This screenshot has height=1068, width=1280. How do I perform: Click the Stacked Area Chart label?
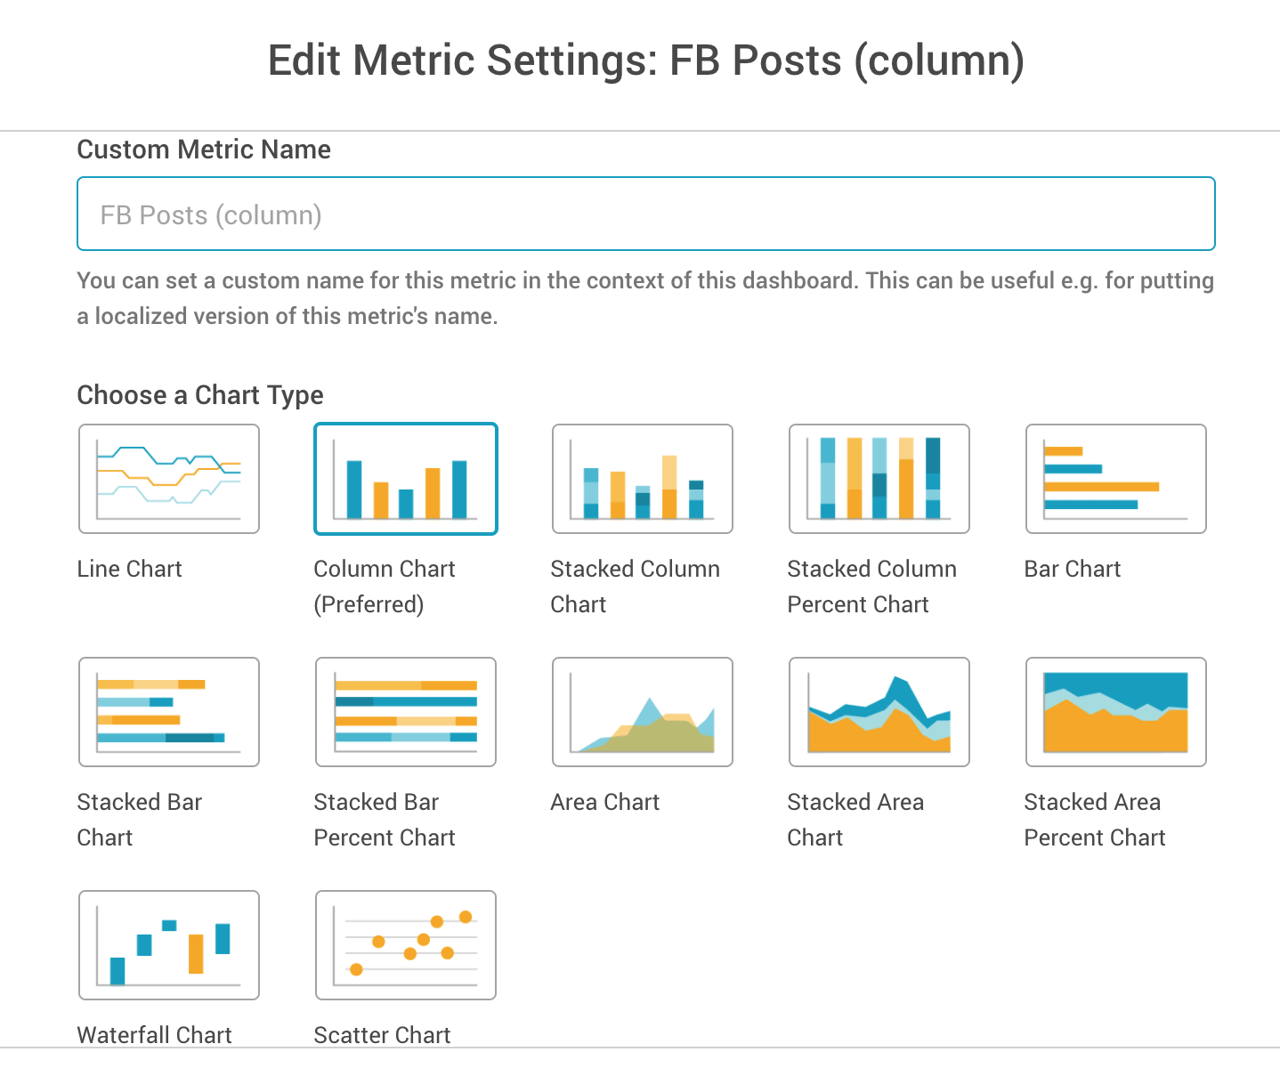pyautogui.click(x=855, y=819)
